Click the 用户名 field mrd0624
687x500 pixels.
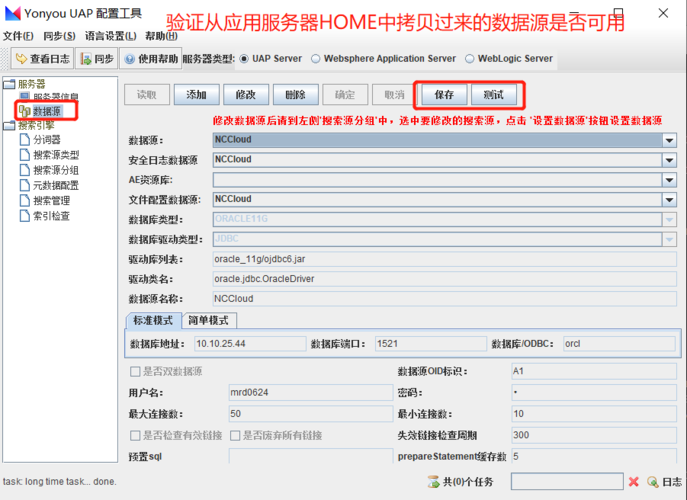pyautogui.click(x=311, y=392)
